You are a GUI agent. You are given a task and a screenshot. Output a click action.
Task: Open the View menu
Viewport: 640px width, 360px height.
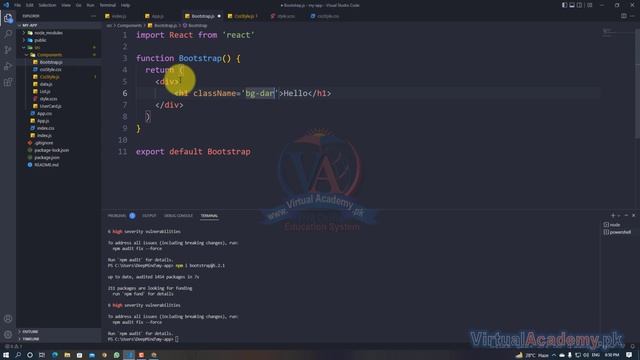click(x=66, y=5)
